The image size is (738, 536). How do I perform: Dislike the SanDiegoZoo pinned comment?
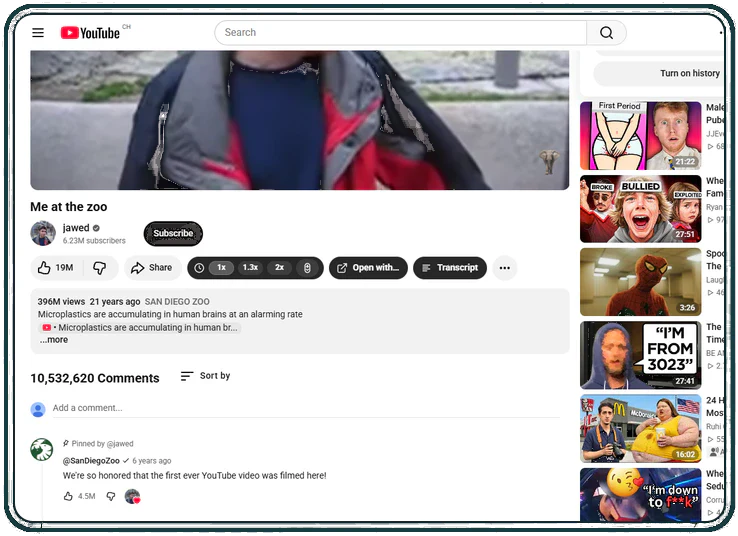click(x=111, y=496)
